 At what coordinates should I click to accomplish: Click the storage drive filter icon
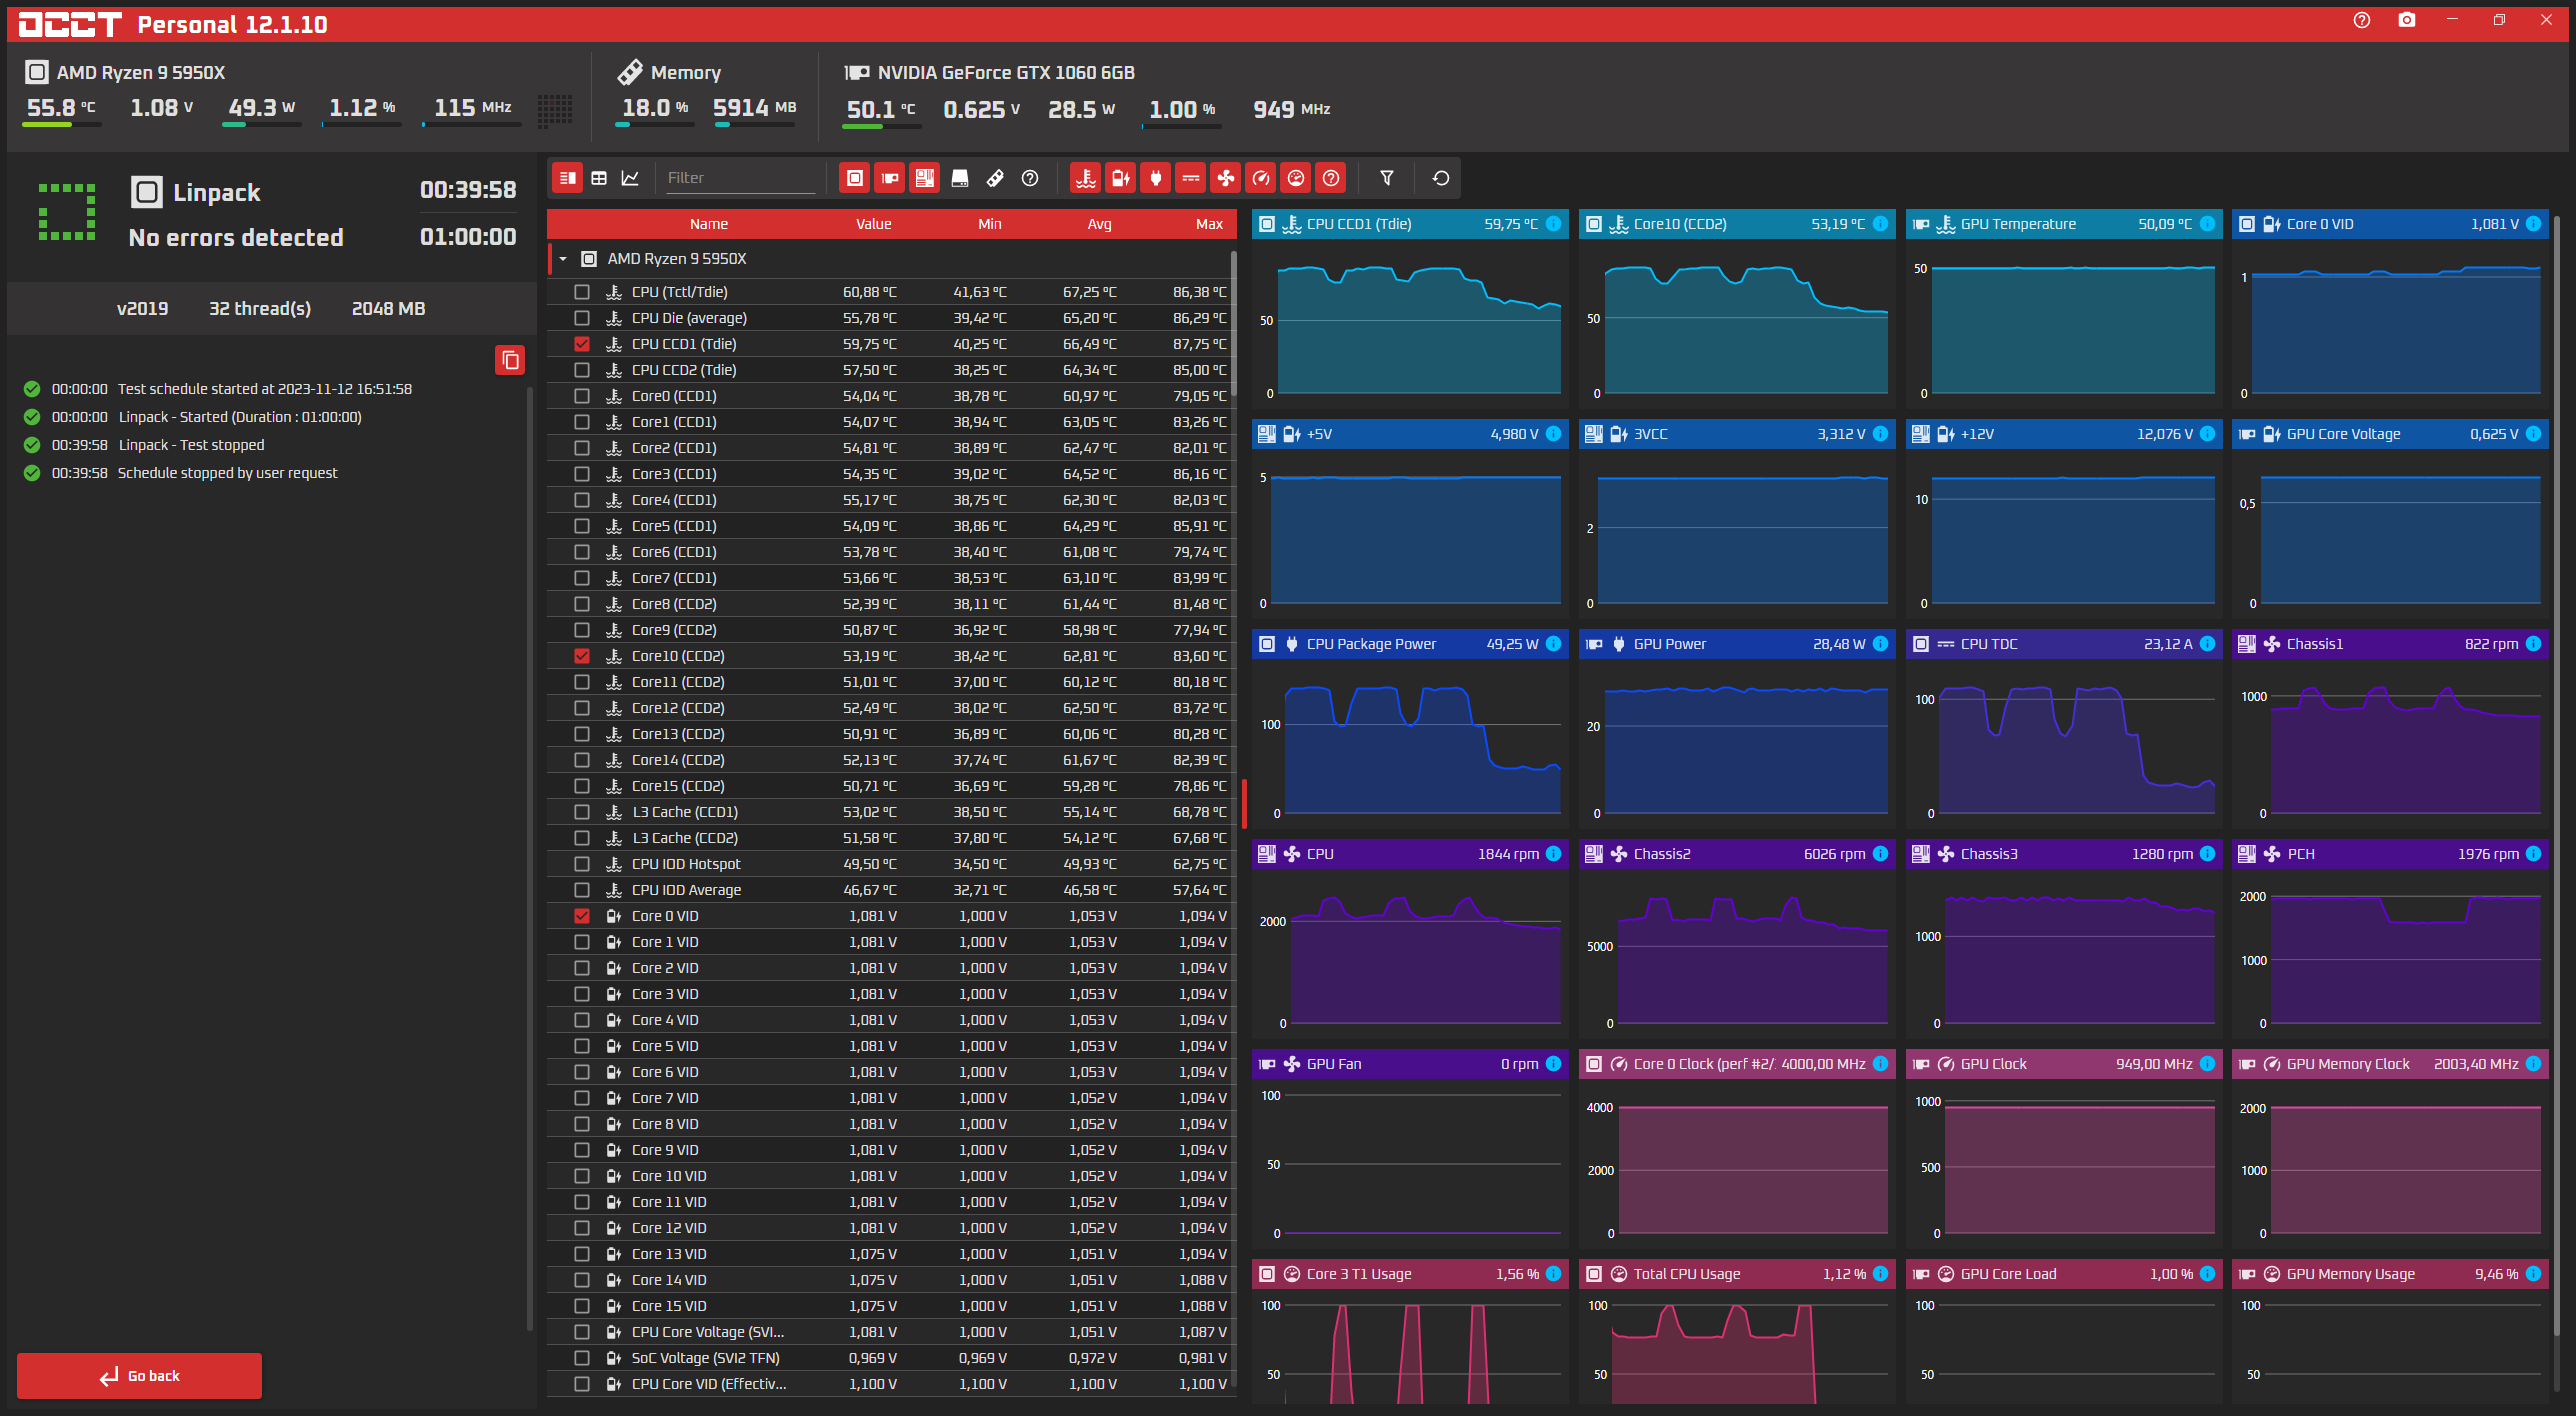[x=960, y=178]
